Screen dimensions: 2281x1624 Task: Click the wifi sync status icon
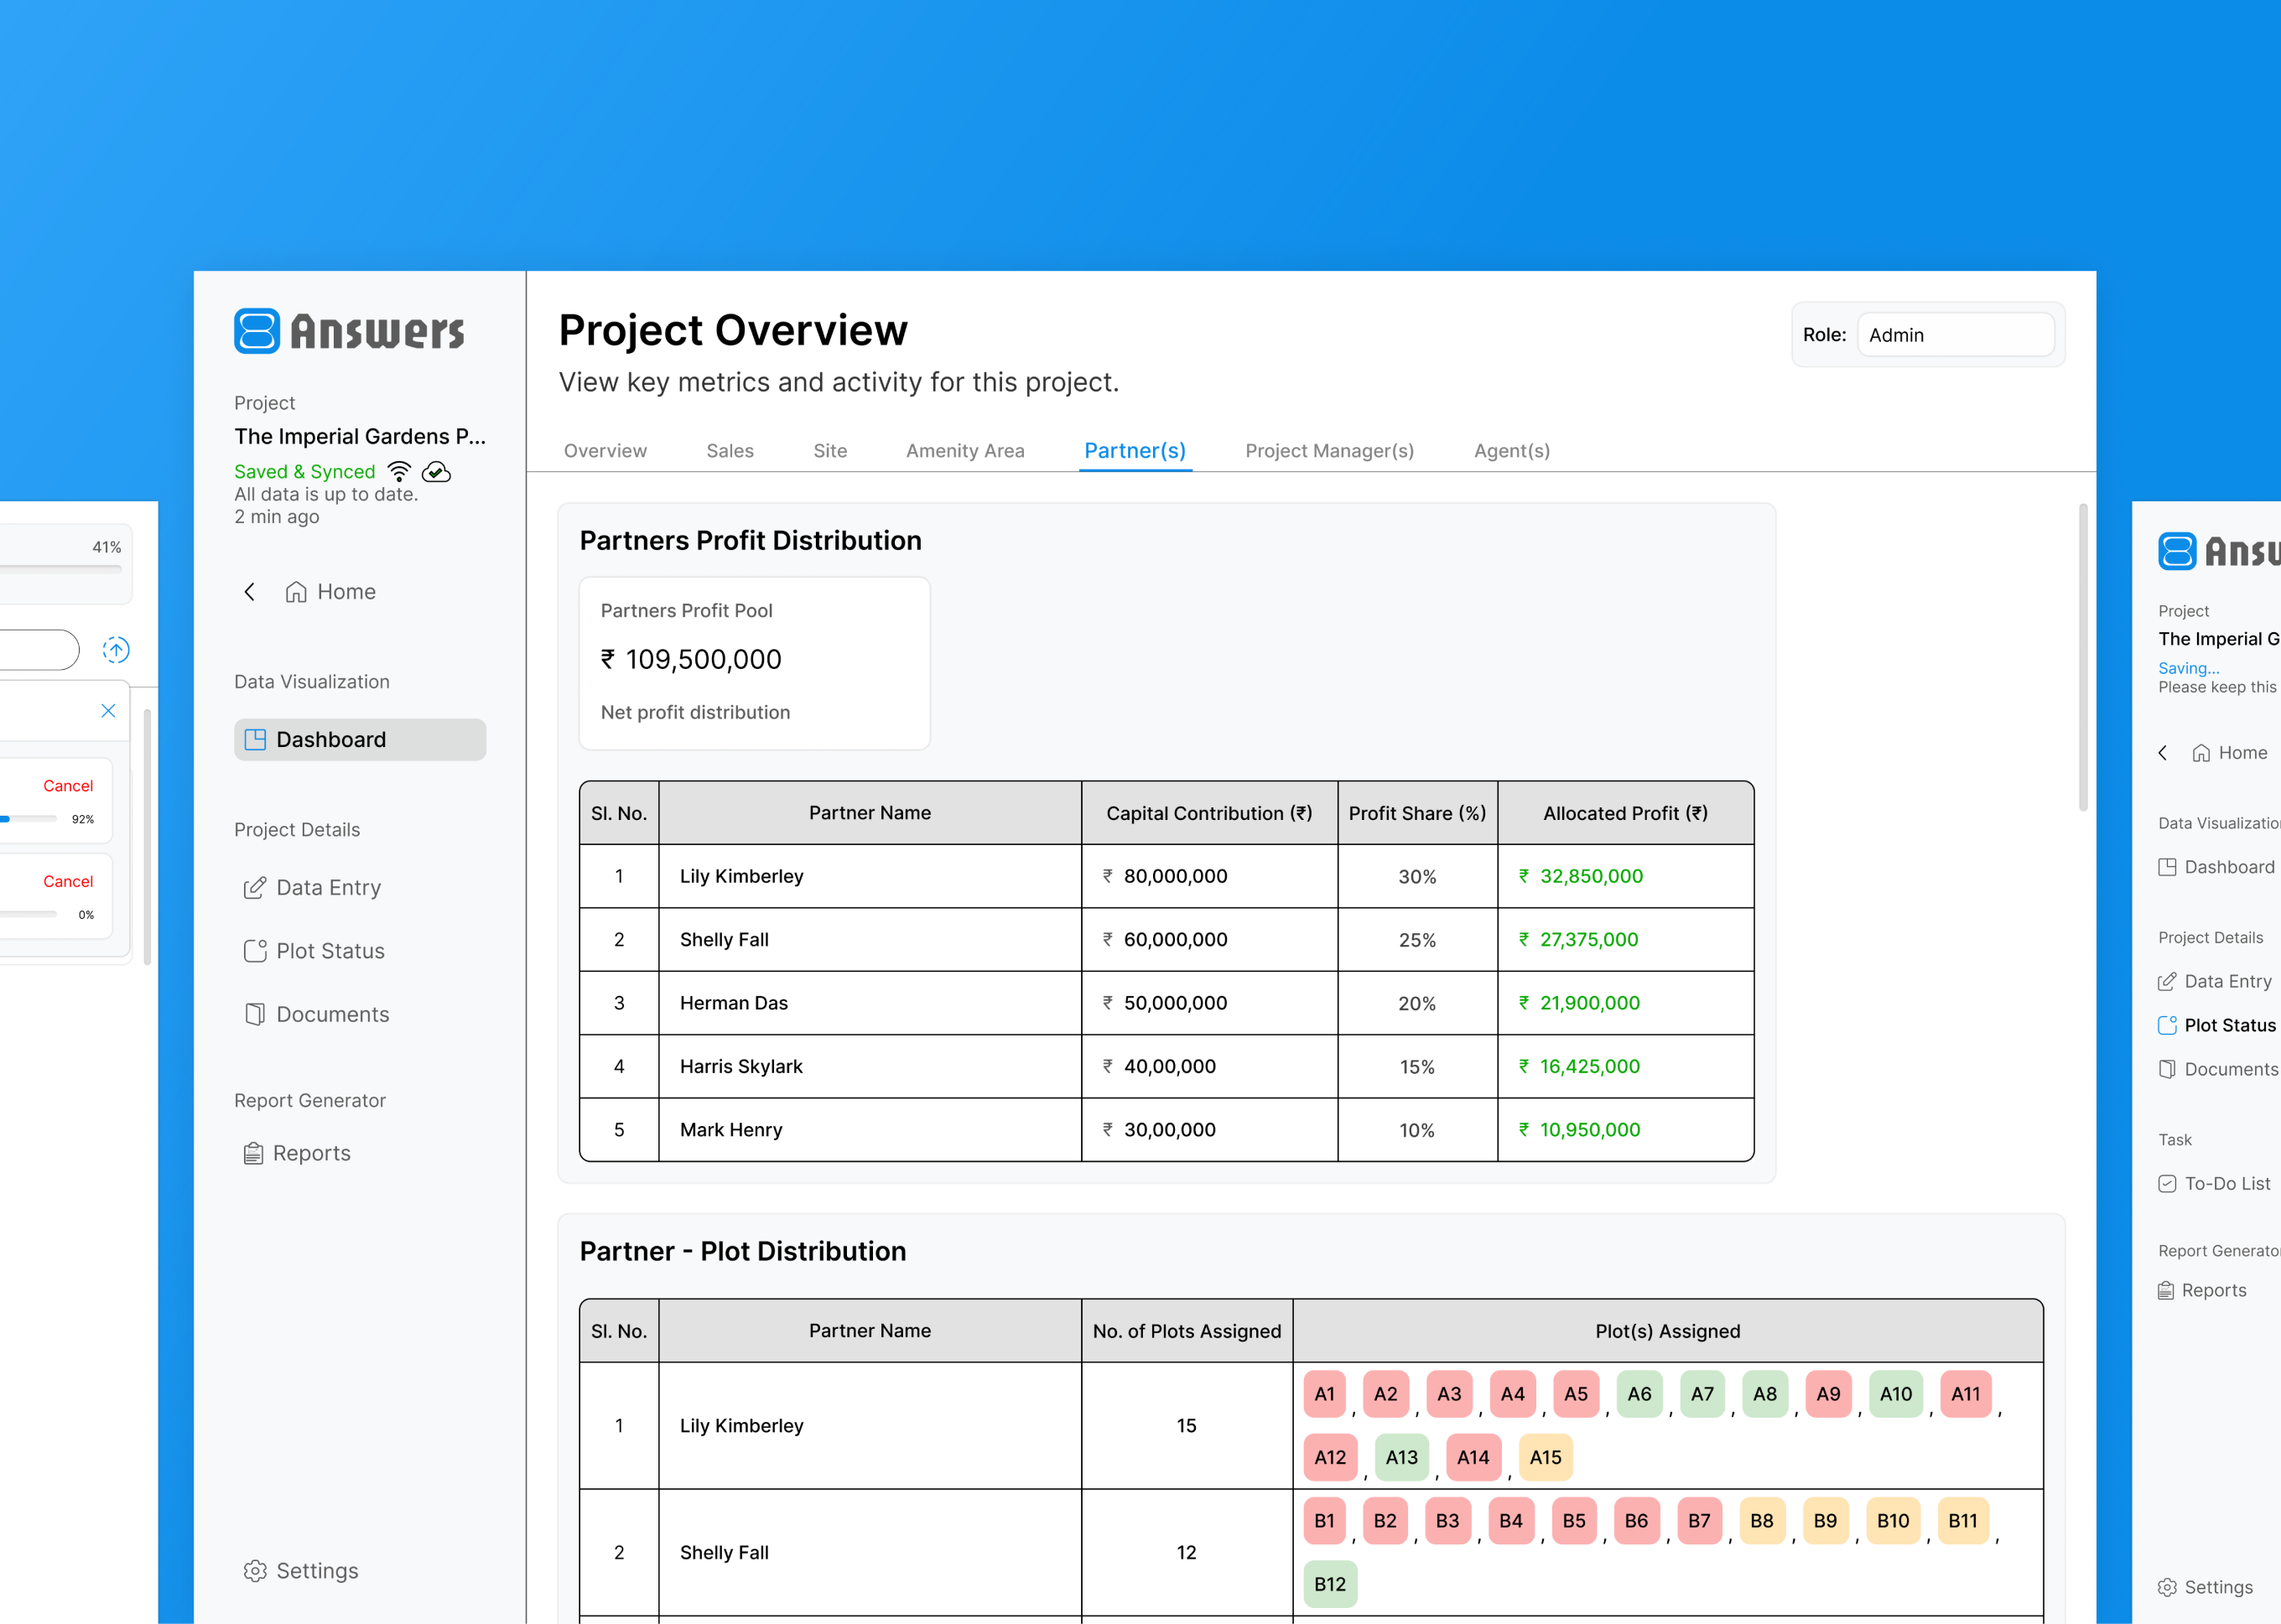(x=399, y=471)
